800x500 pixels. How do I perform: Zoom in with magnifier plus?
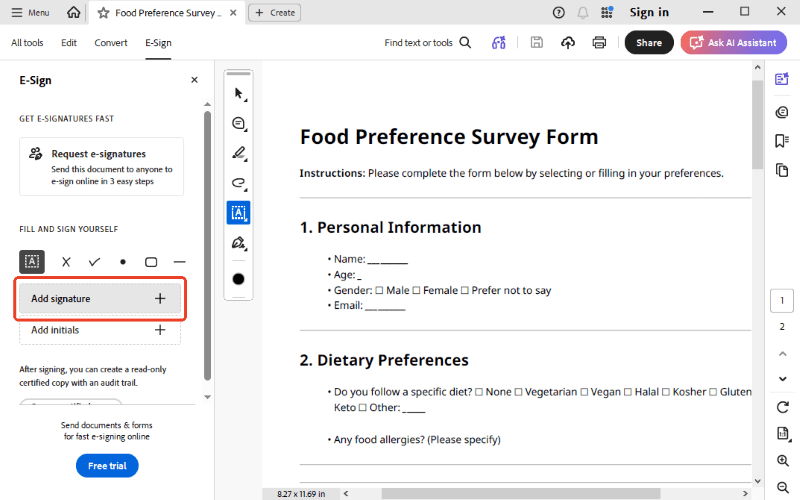783,461
